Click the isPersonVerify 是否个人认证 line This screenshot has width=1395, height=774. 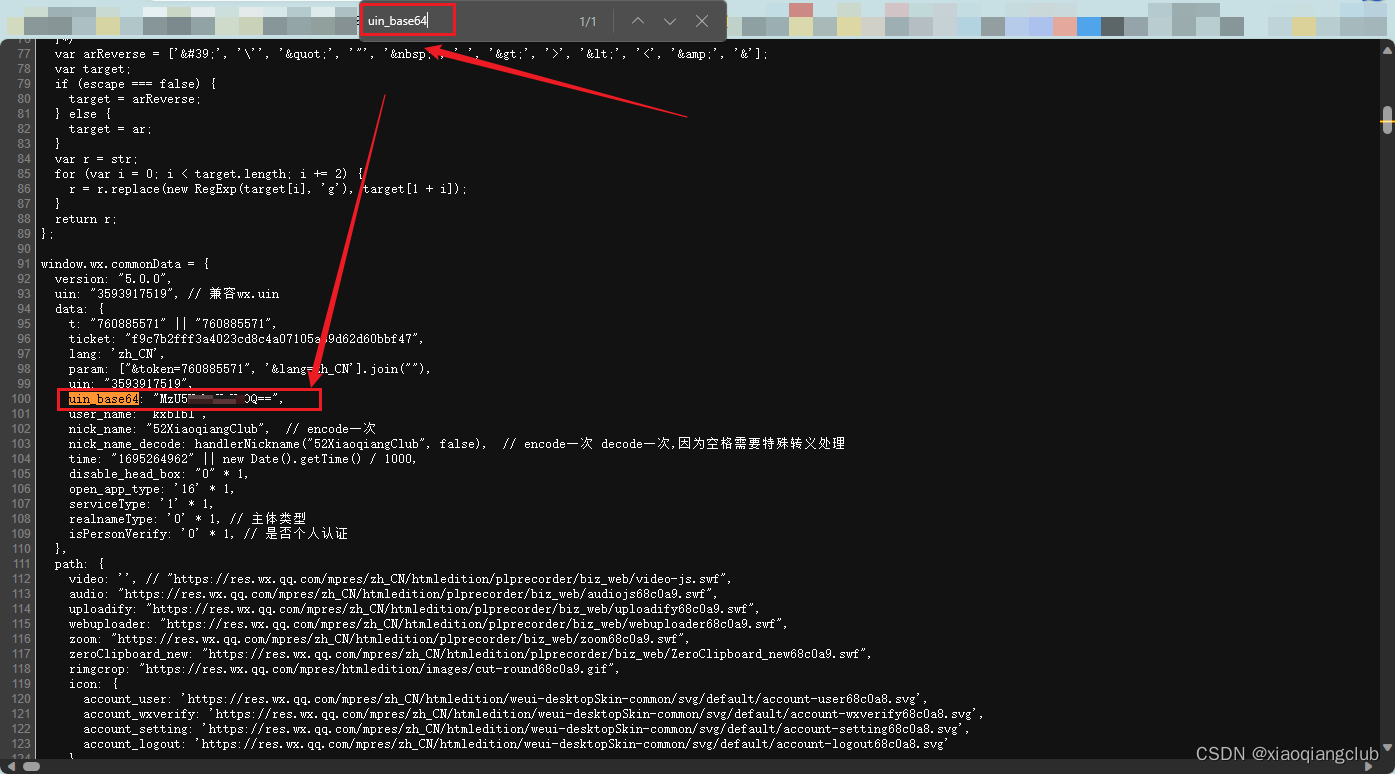tap(208, 534)
